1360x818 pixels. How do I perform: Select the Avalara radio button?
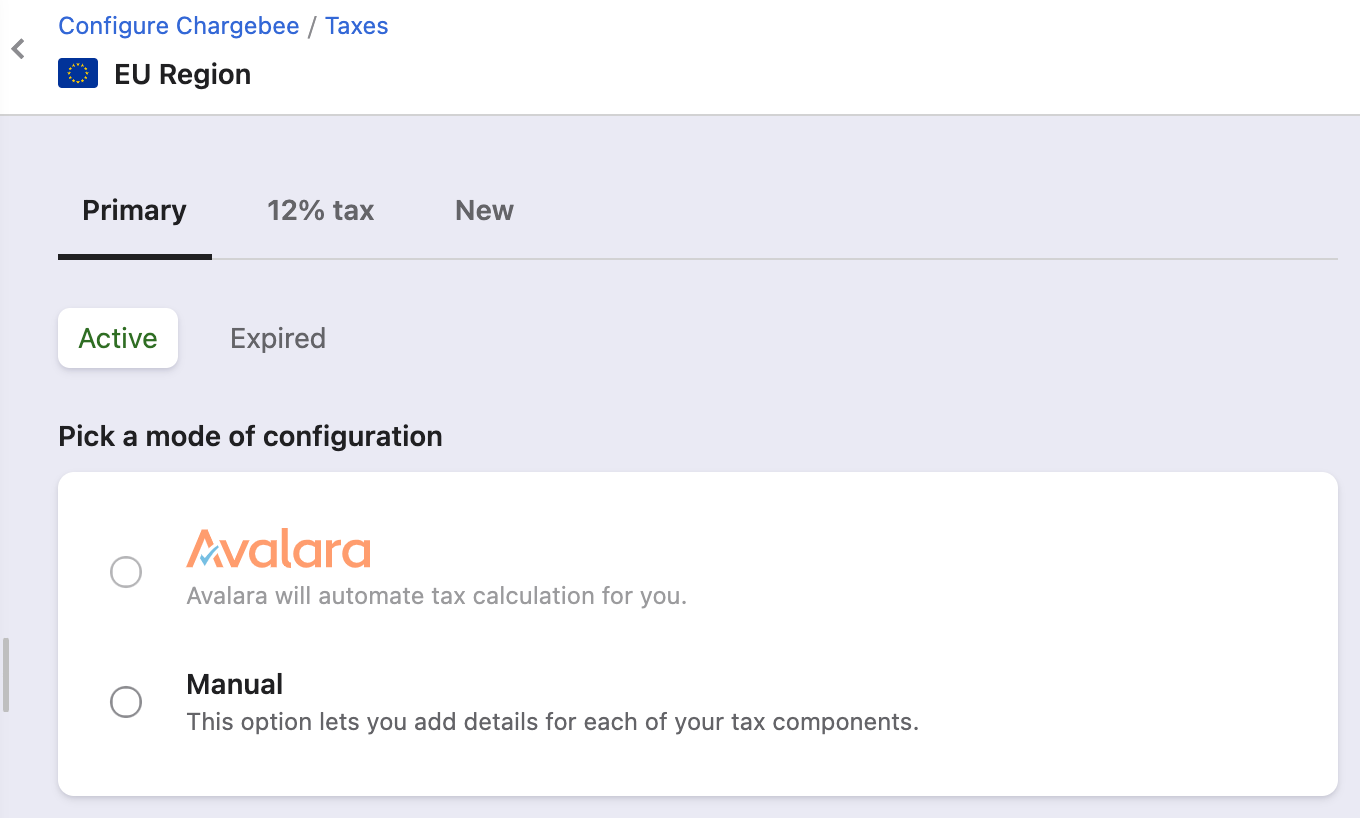(126, 573)
